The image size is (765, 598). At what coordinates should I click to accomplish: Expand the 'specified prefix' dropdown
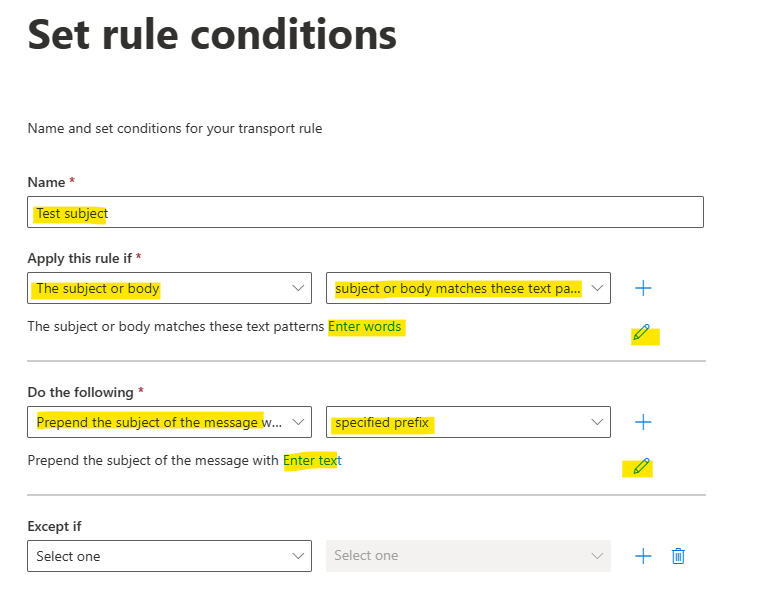[x=468, y=422]
